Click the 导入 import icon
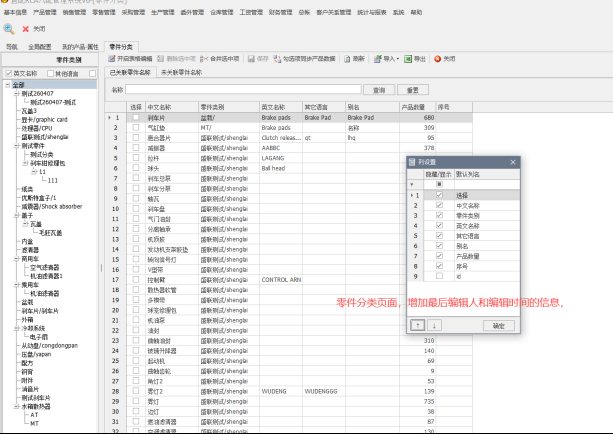The width and height of the screenshot is (613, 434). click(x=377, y=59)
